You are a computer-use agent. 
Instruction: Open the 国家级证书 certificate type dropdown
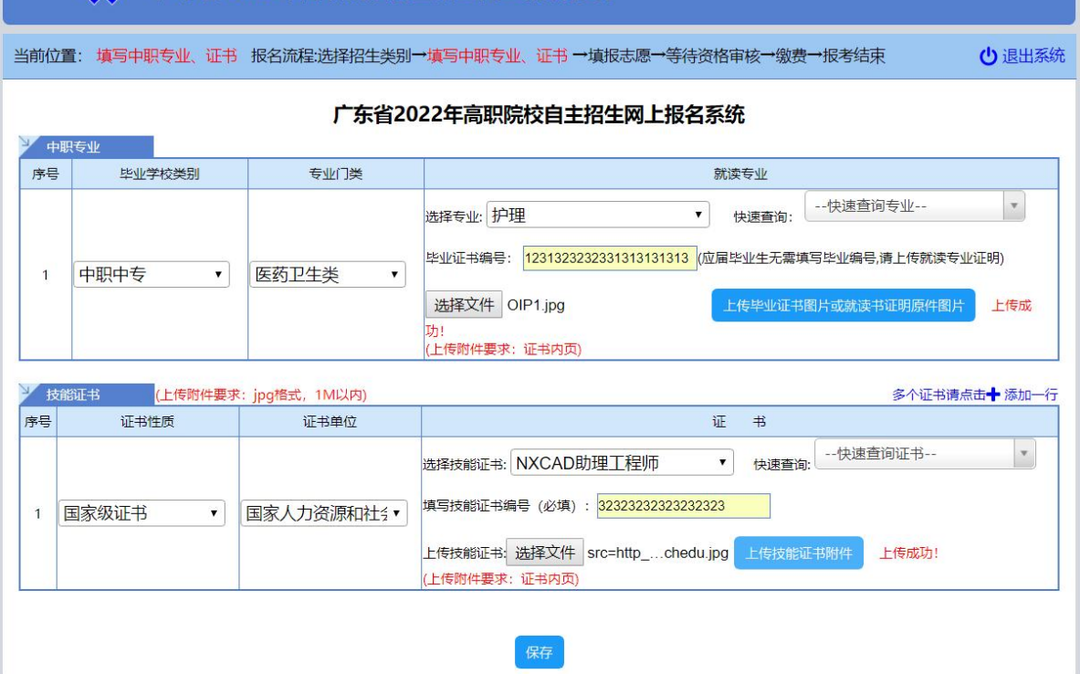pos(141,513)
